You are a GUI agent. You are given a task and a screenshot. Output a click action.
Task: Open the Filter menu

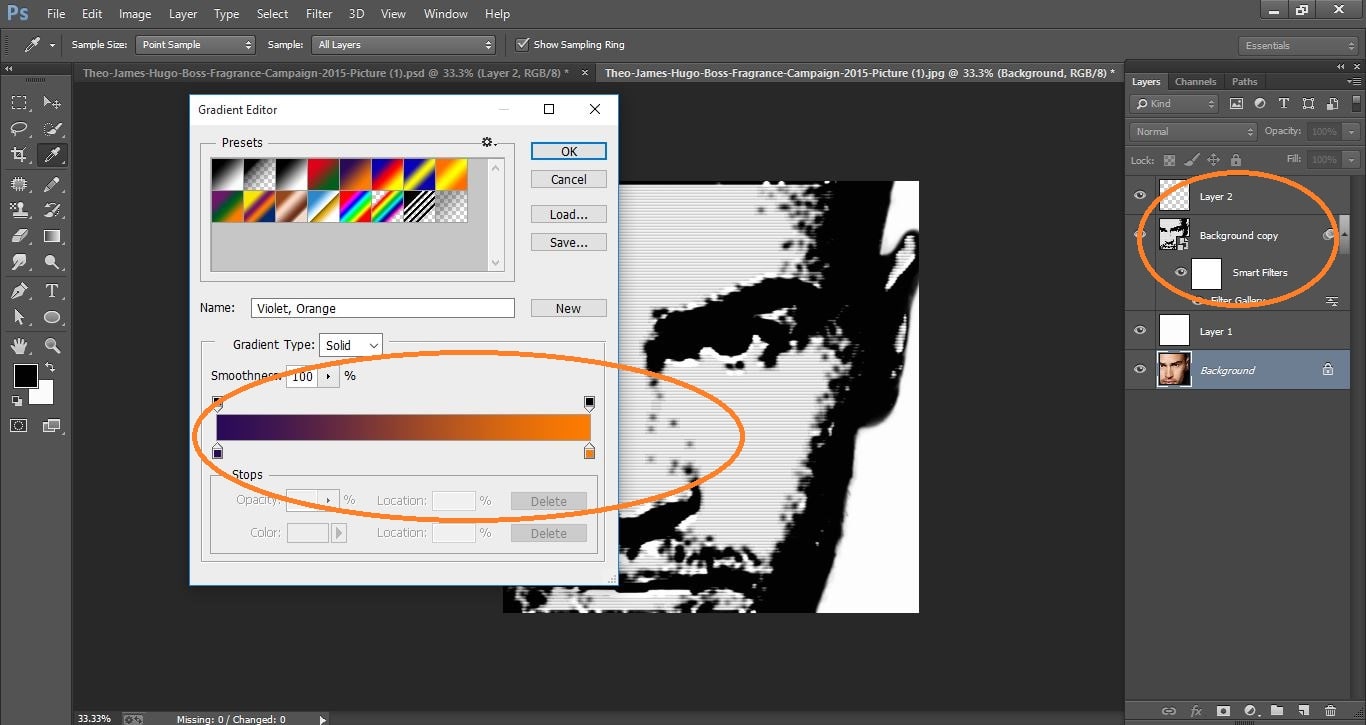pyautogui.click(x=318, y=13)
